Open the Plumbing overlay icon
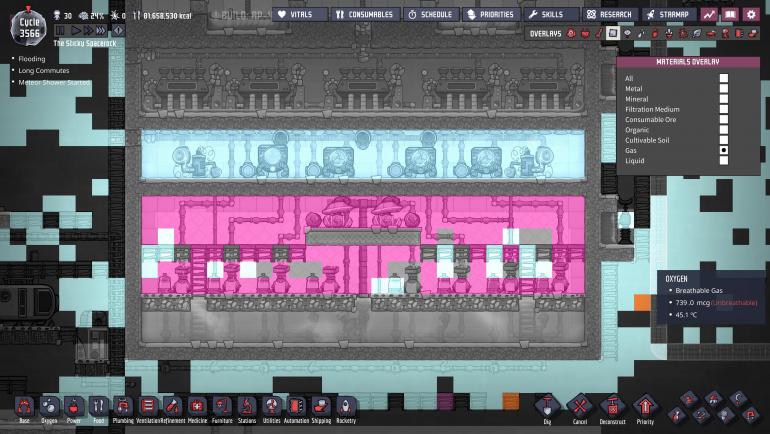The width and height of the screenshot is (770, 434). click(x=641, y=33)
